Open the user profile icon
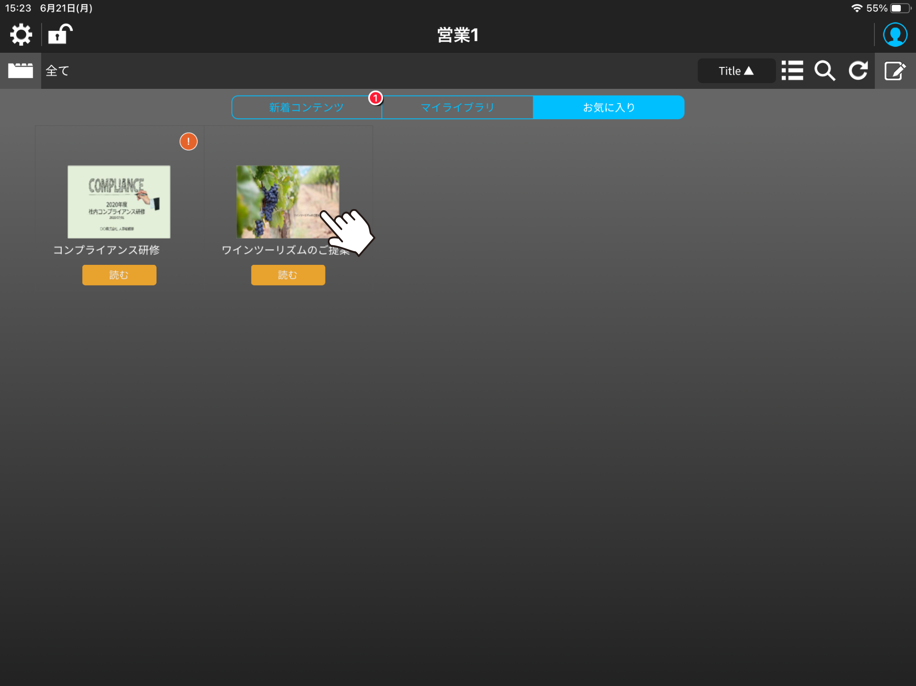The image size is (916, 686). click(895, 35)
